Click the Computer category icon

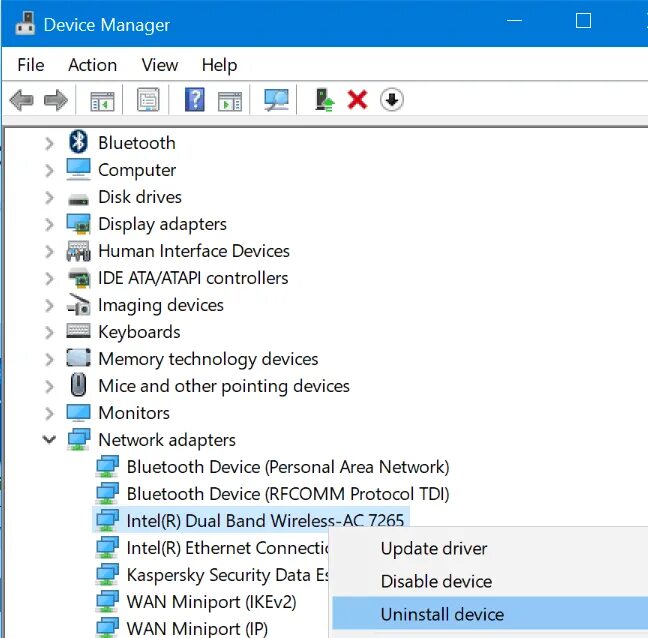(78, 169)
